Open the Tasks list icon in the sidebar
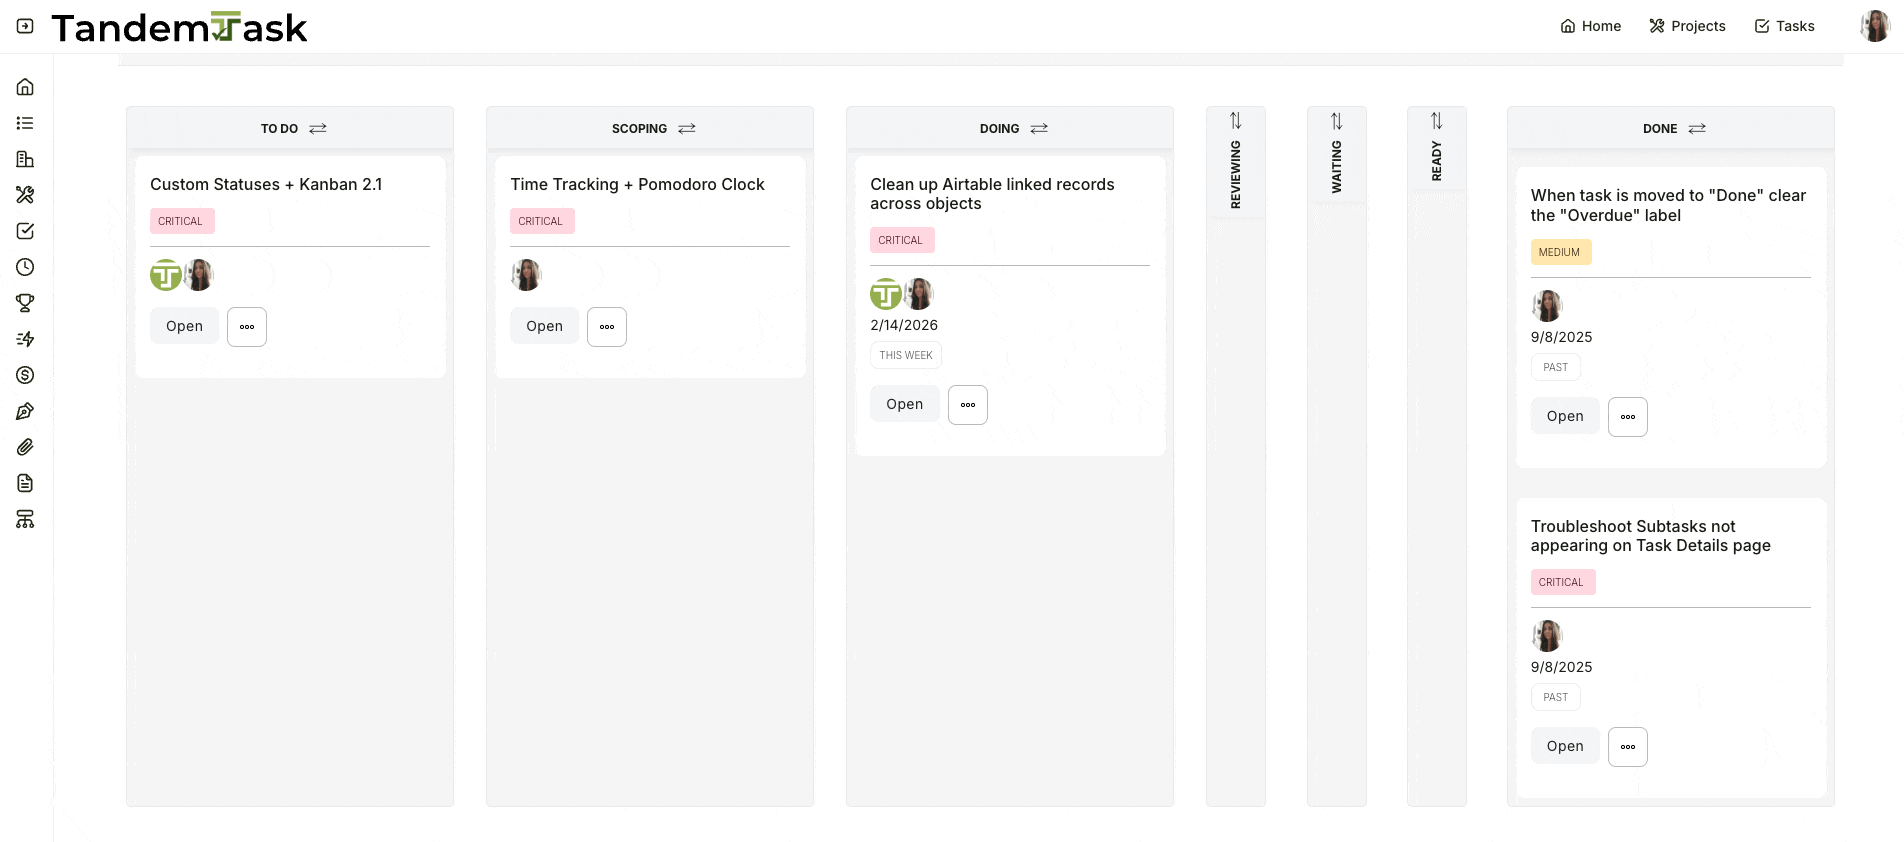The height and width of the screenshot is (842, 1904). point(25,123)
